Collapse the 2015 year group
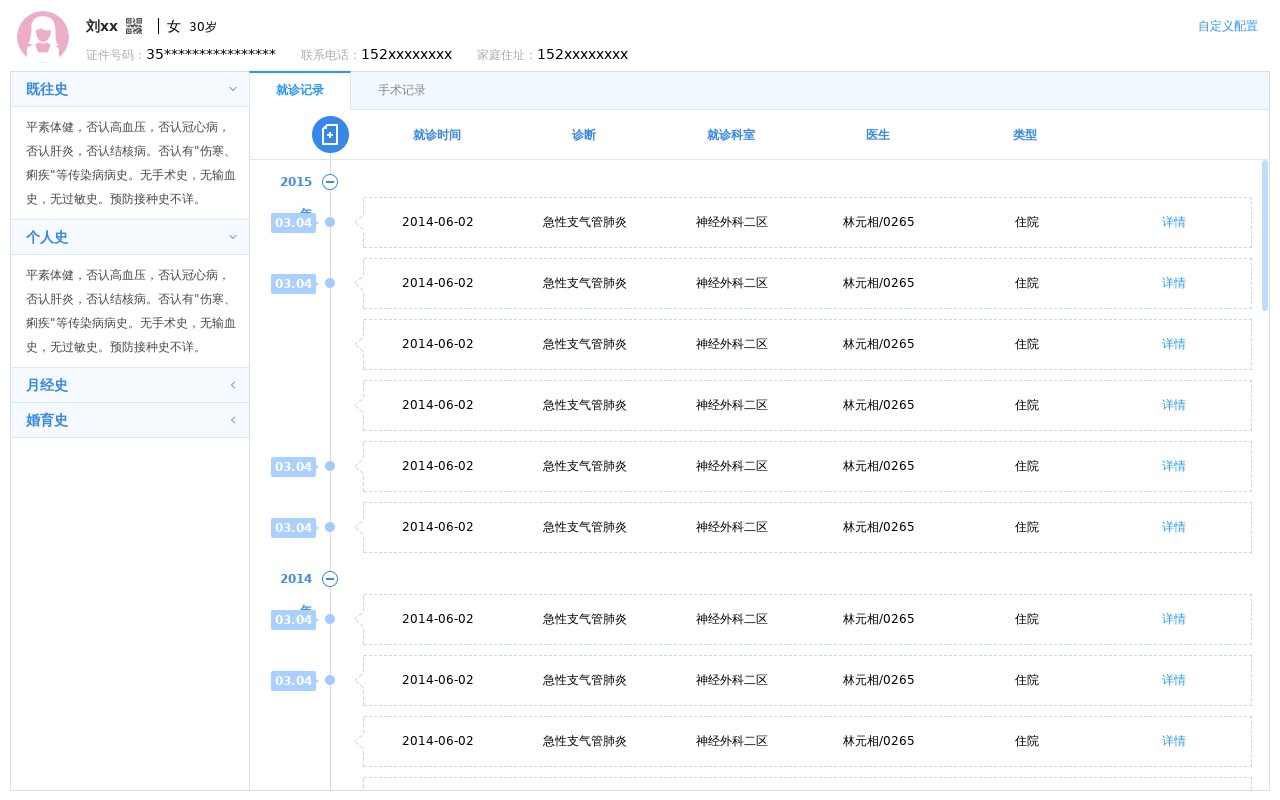Screen dimensions: 1280x800 point(330,182)
